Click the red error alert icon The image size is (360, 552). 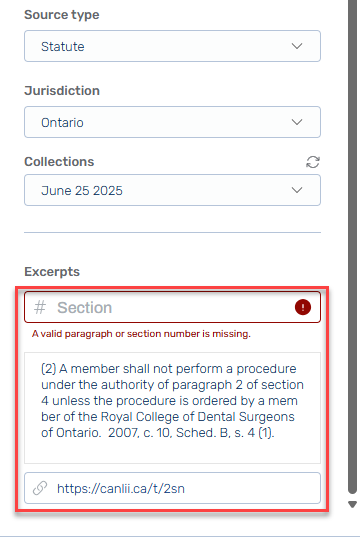pos(303,307)
